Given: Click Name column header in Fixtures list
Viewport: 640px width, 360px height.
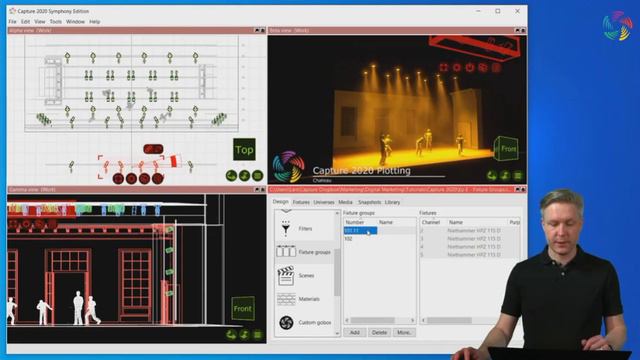Looking at the screenshot, I should coord(477,222).
